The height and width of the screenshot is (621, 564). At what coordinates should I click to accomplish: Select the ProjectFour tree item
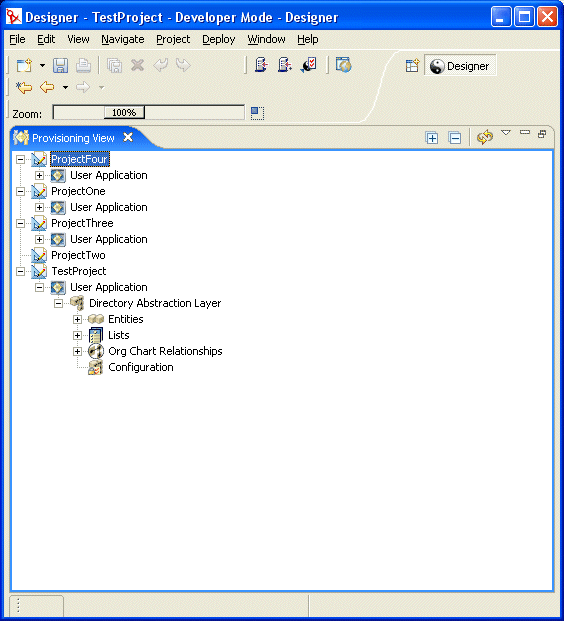tap(80, 159)
